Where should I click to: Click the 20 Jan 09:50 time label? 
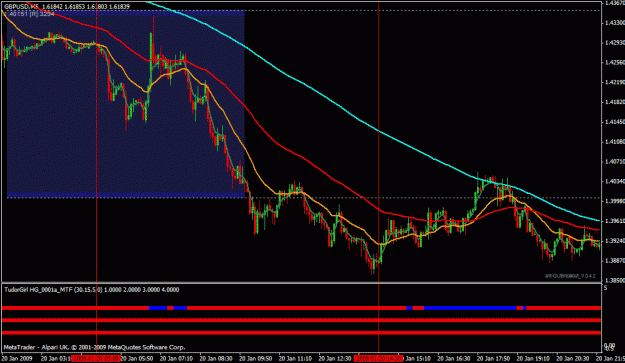point(256,359)
